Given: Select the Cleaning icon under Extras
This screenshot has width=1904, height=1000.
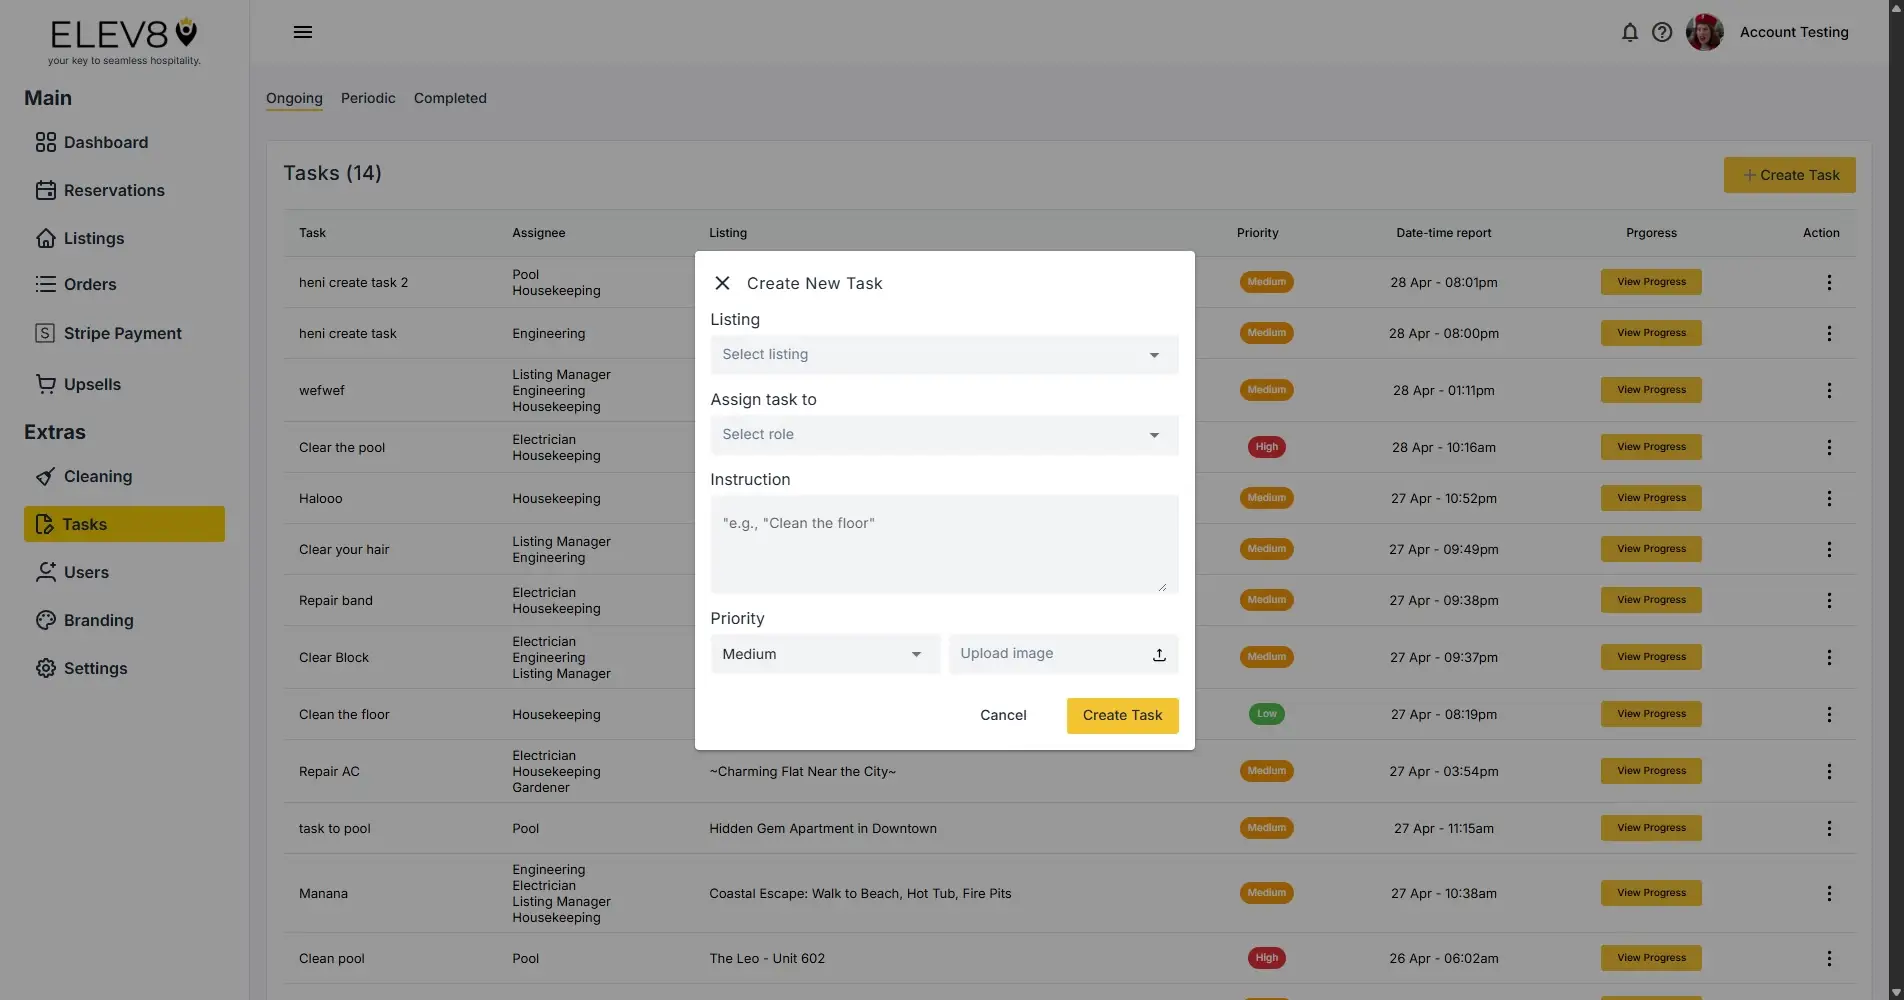Looking at the screenshot, I should [45, 477].
